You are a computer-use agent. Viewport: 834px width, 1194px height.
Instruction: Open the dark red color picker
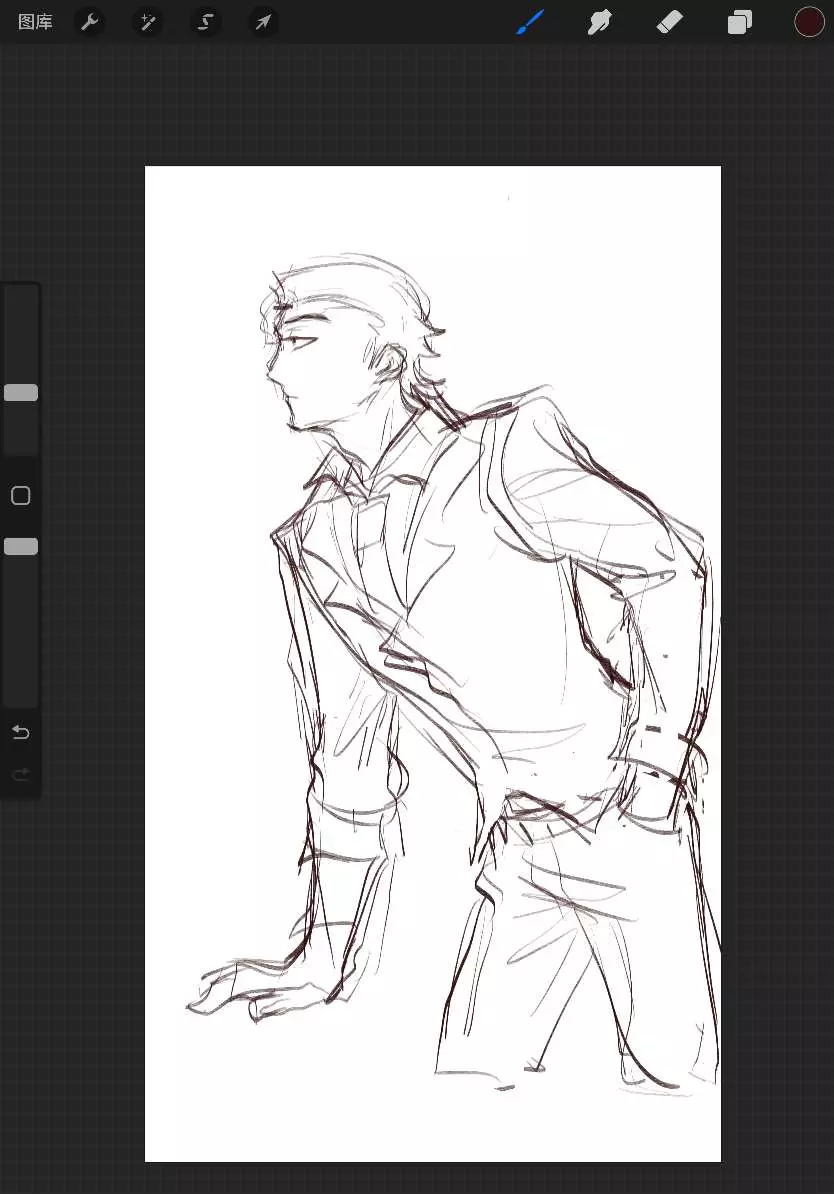click(809, 22)
